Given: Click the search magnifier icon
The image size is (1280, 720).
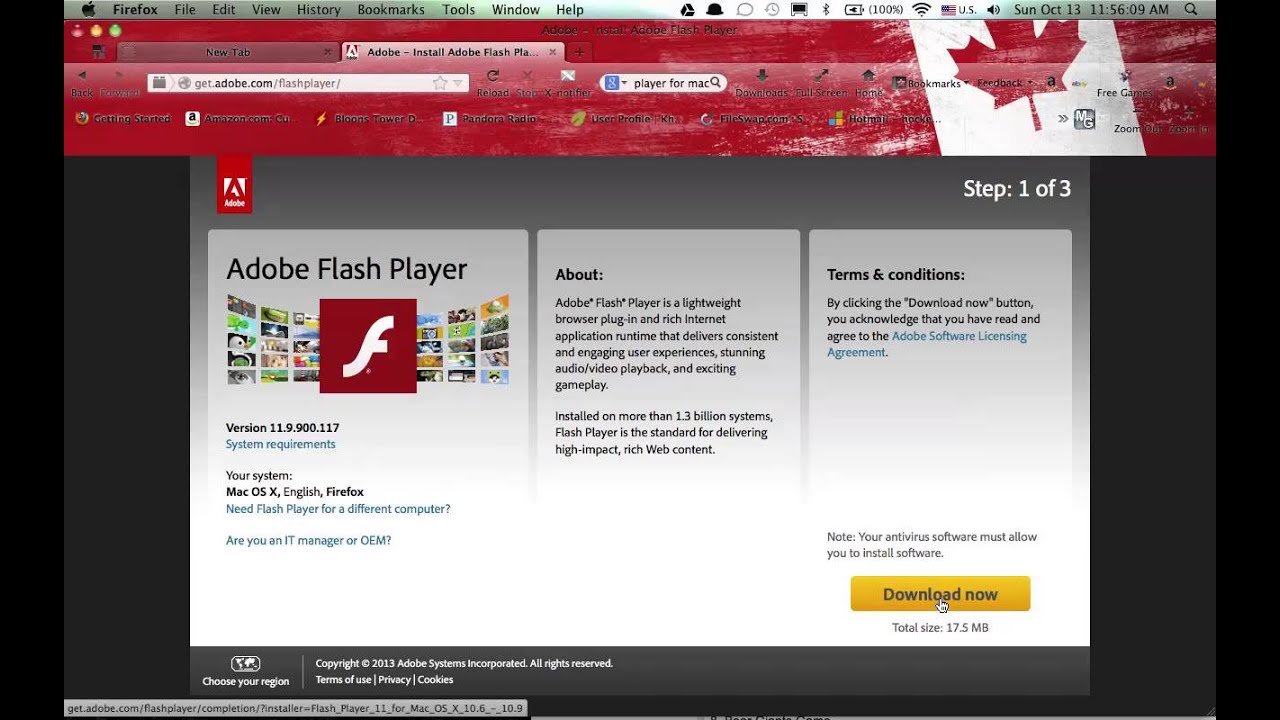Looking at the screenshot, I should [715, 83].
